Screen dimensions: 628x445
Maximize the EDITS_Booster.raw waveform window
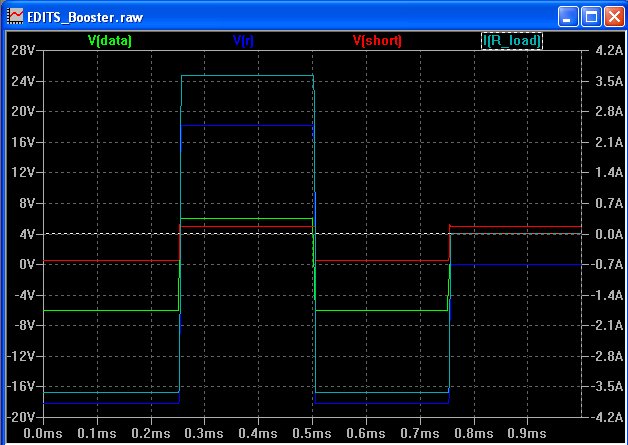591,16
